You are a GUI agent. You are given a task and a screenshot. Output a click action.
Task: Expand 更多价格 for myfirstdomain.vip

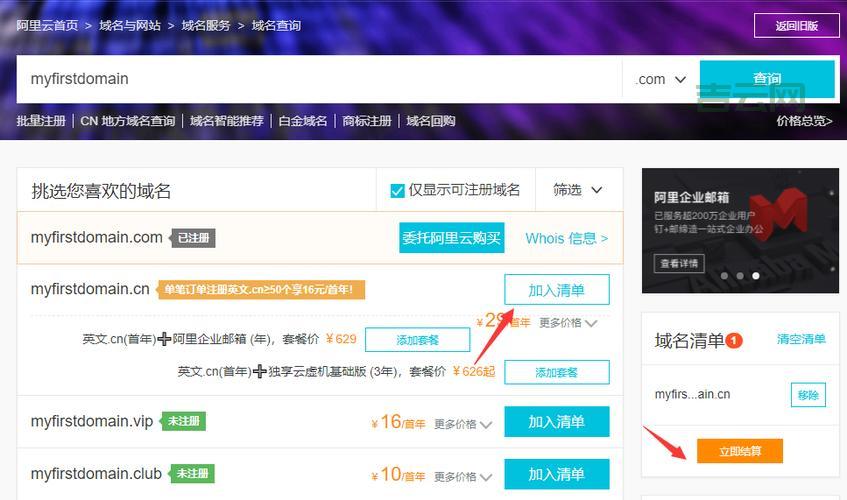pos(462,424)
